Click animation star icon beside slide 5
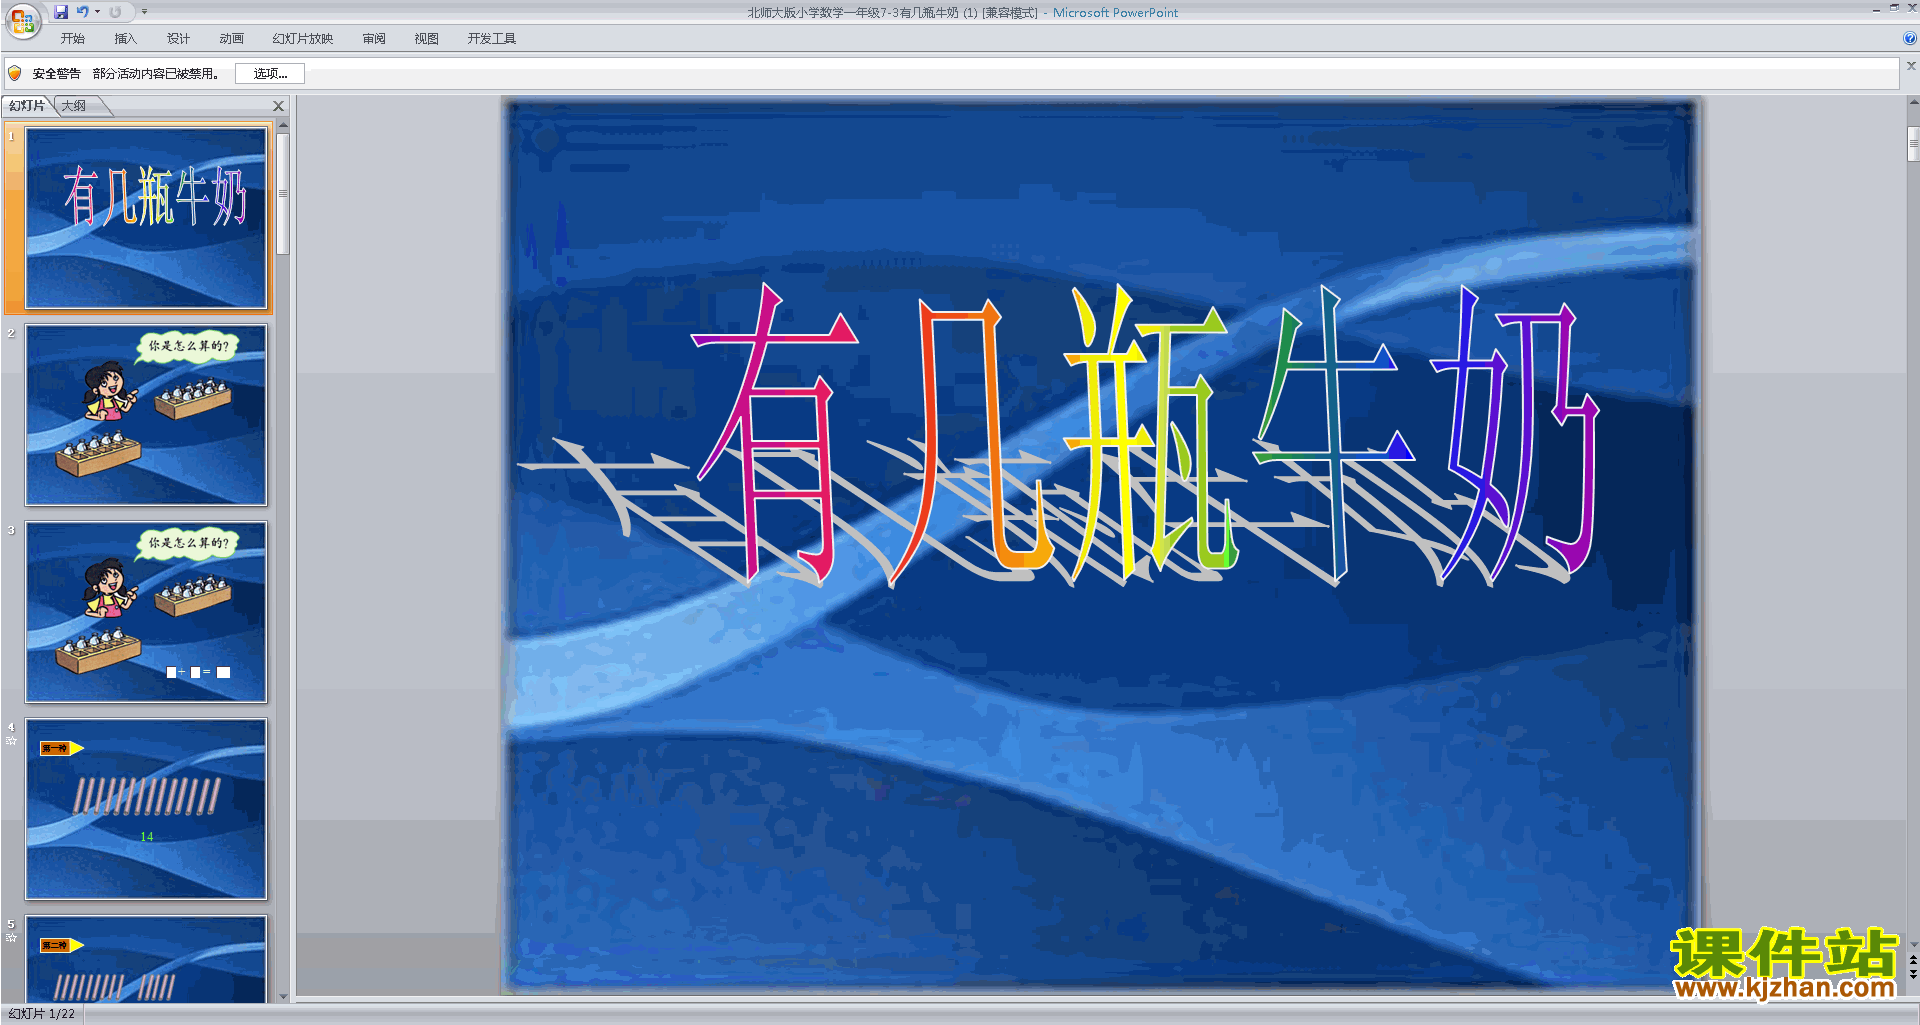Viewport: 1920px width, 1025px height. [x=11, y=938]
